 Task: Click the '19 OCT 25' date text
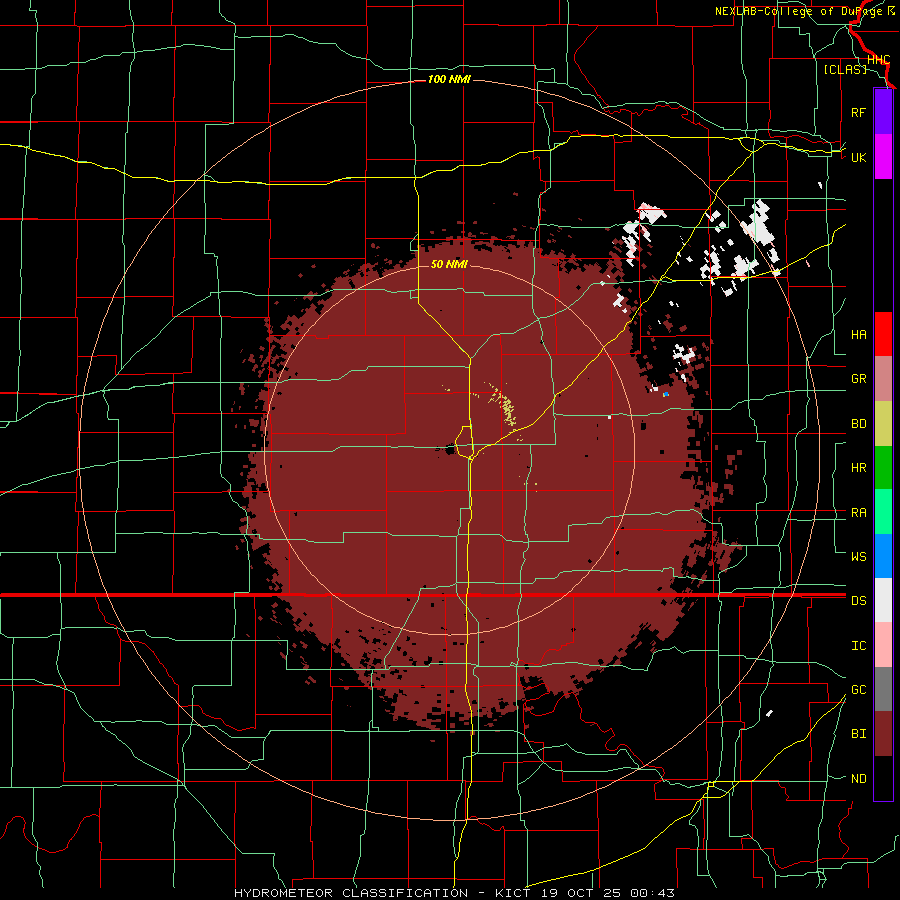[581, 893]
